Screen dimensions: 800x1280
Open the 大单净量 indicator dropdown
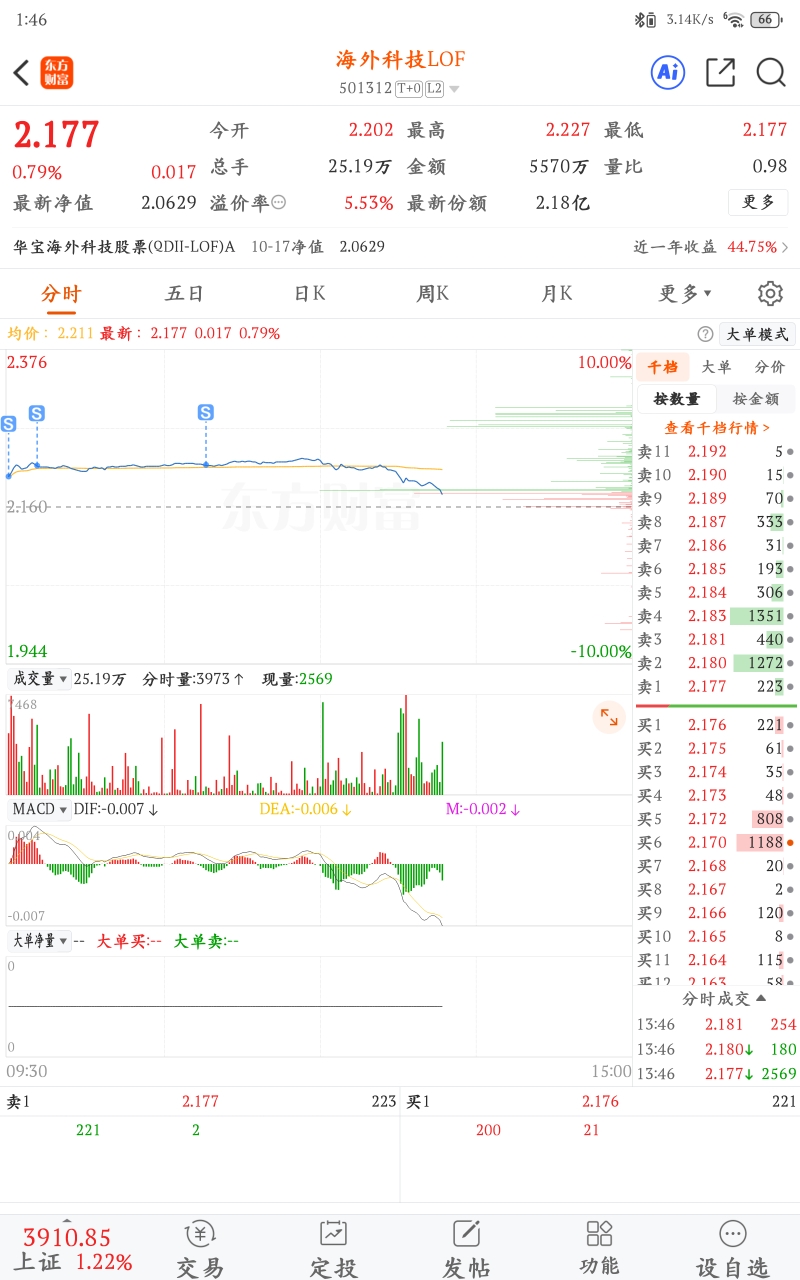(41, 940)
